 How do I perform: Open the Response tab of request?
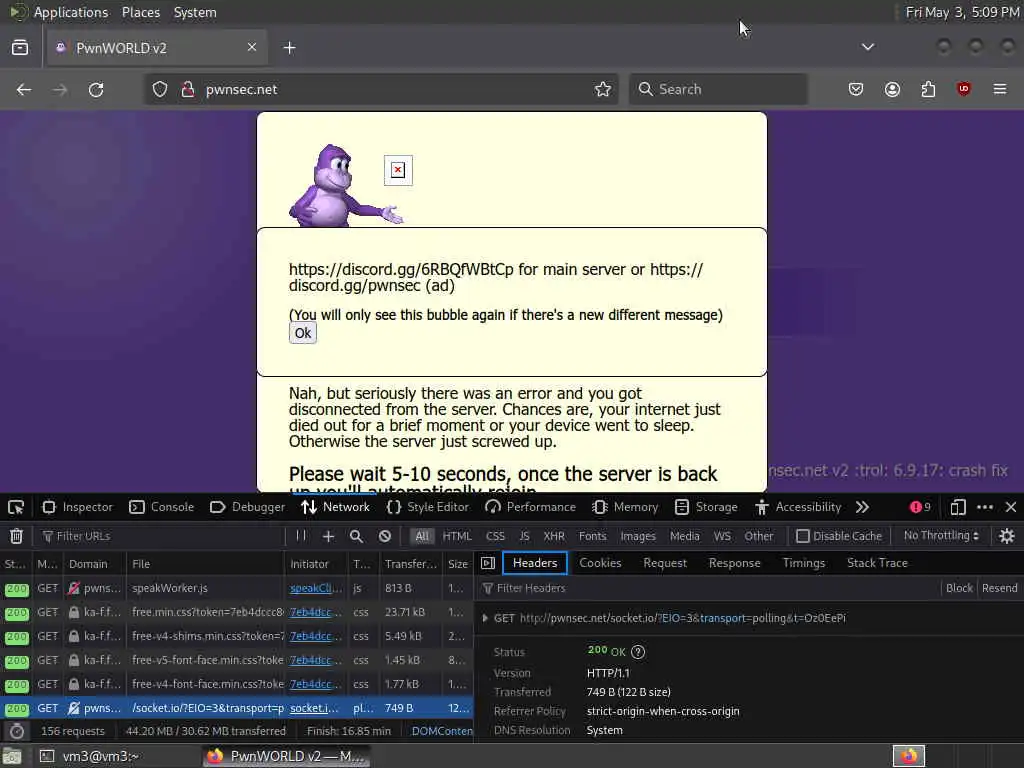(734, 563)
